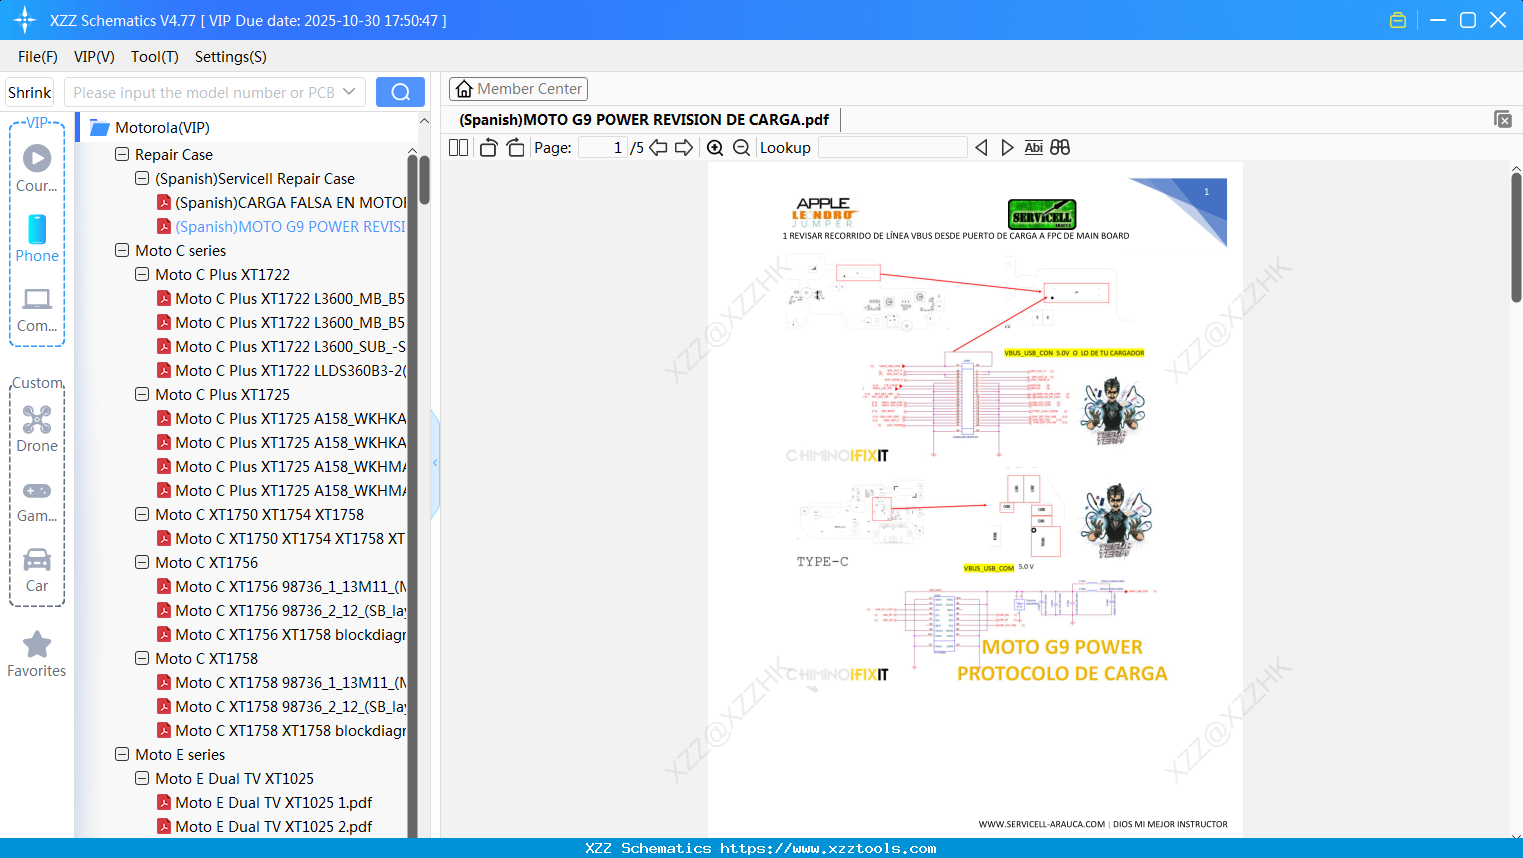Click the Motorola(VIP) folder icon

click(x=99, y=128)
